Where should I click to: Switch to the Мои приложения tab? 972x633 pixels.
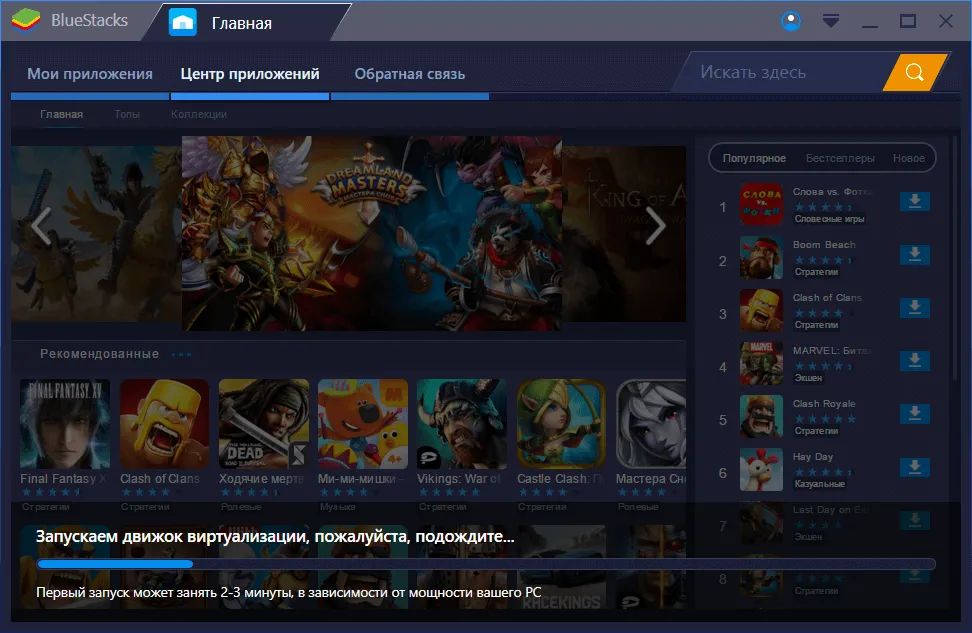pos(90,74)
